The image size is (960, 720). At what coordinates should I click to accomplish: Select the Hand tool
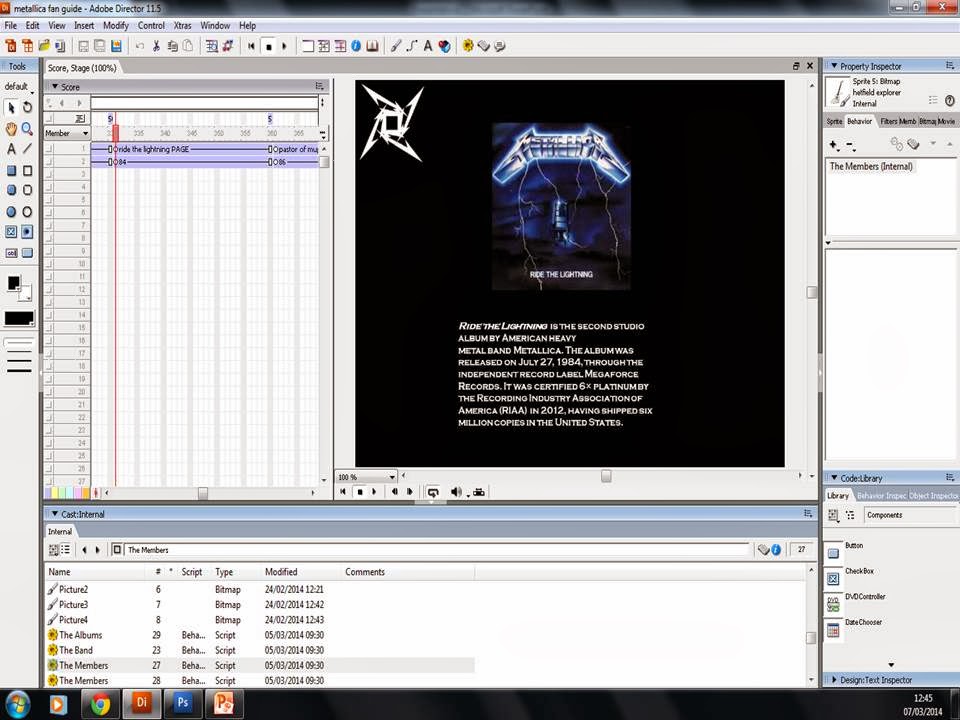pos(11,129)
